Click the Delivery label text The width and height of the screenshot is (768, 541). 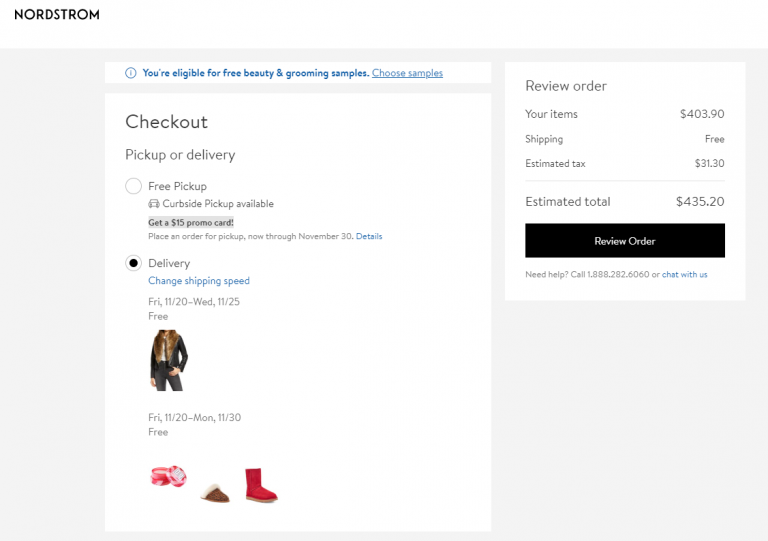click(x=169, y=263)
